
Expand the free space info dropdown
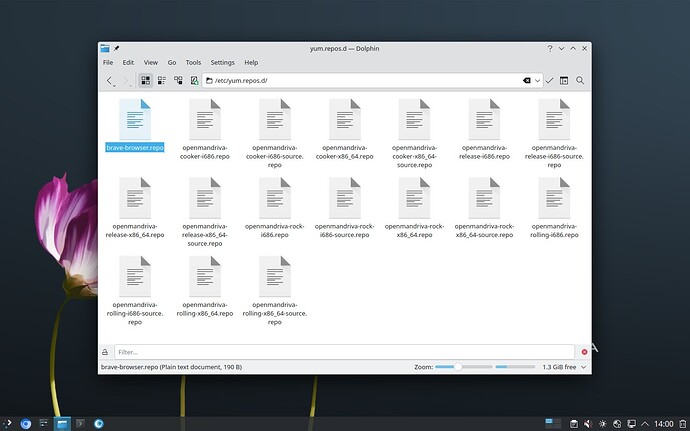coord(583,368)
